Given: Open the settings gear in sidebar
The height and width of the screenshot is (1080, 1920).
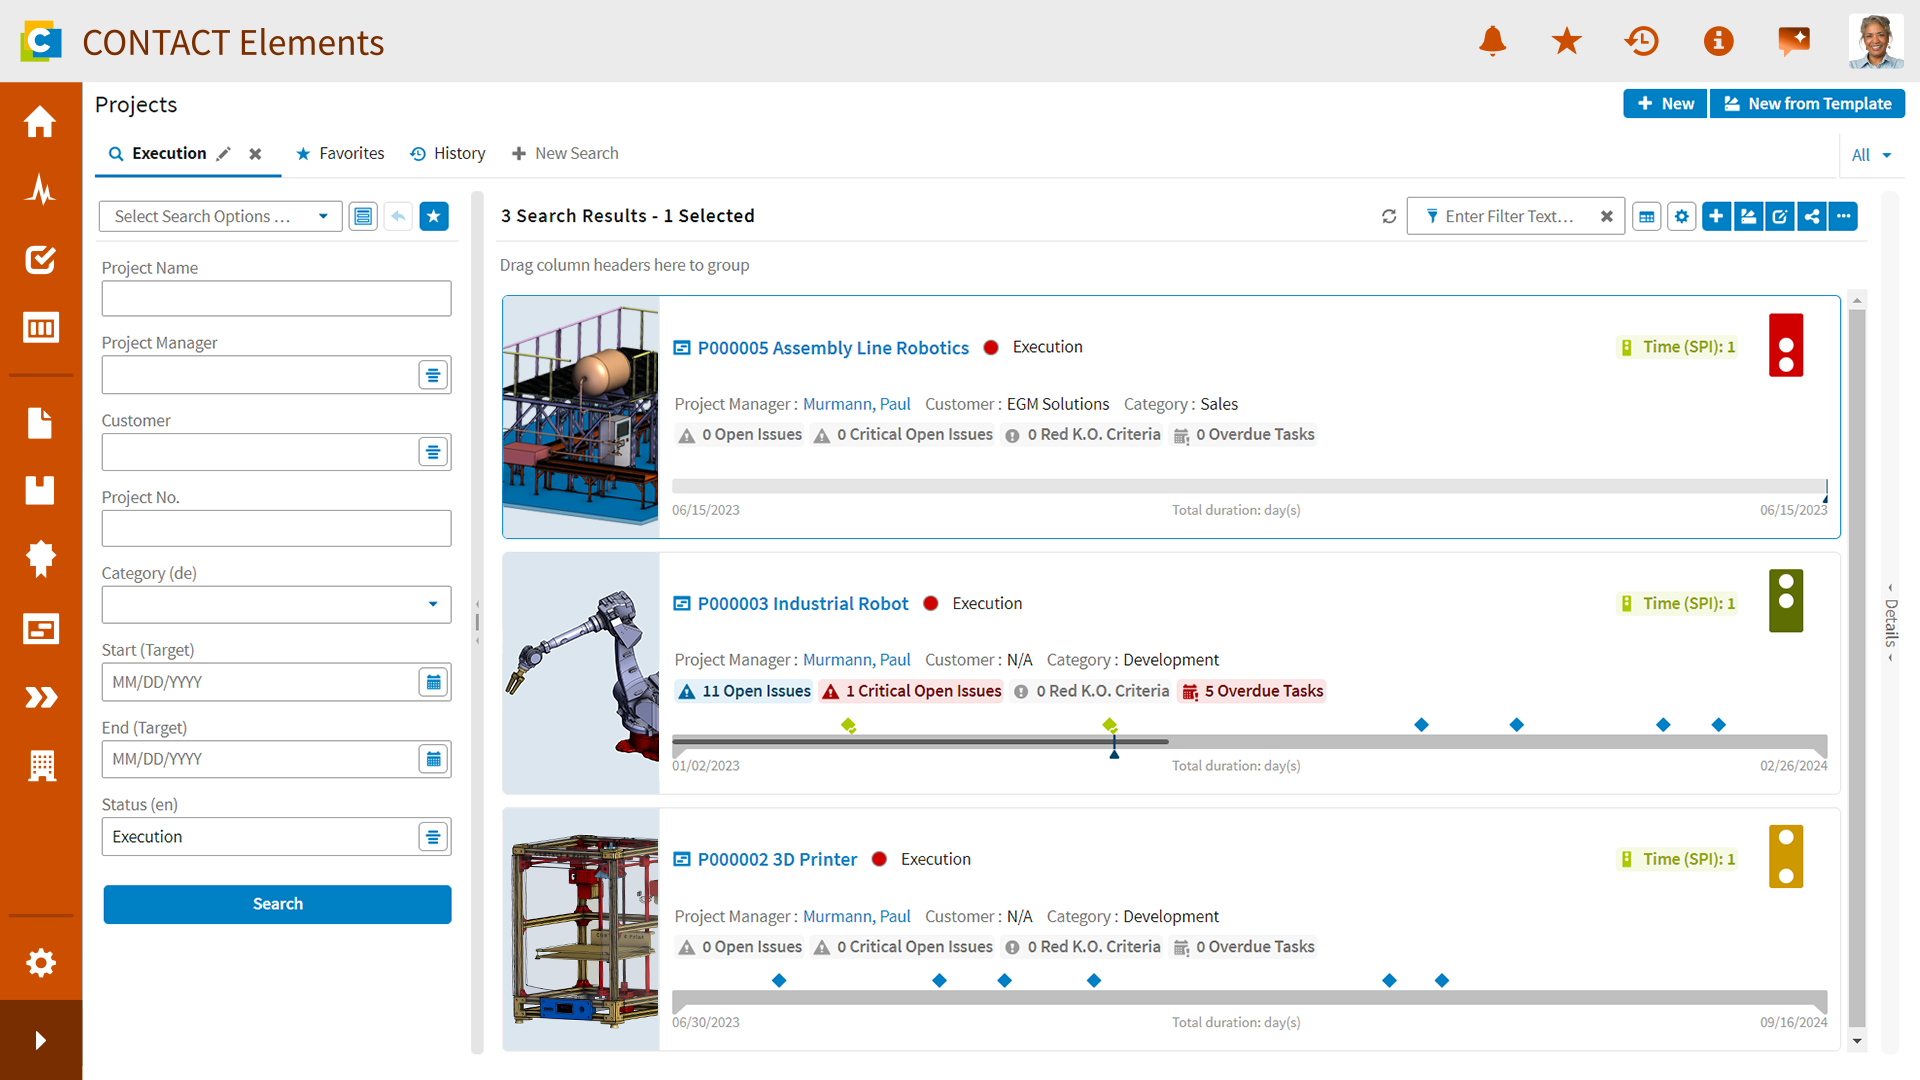Looking at the screenshot, I should 40,963.
